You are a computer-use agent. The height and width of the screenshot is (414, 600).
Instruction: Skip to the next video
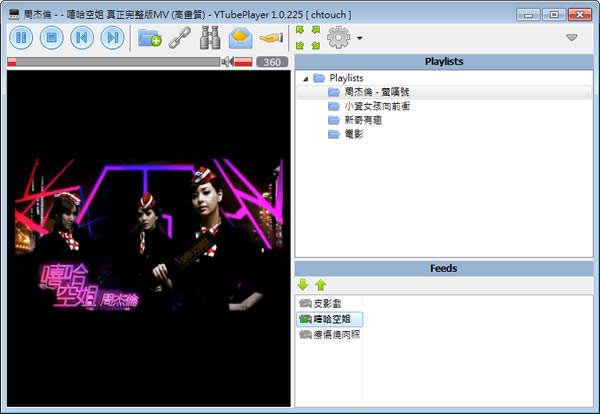(112, 38)
